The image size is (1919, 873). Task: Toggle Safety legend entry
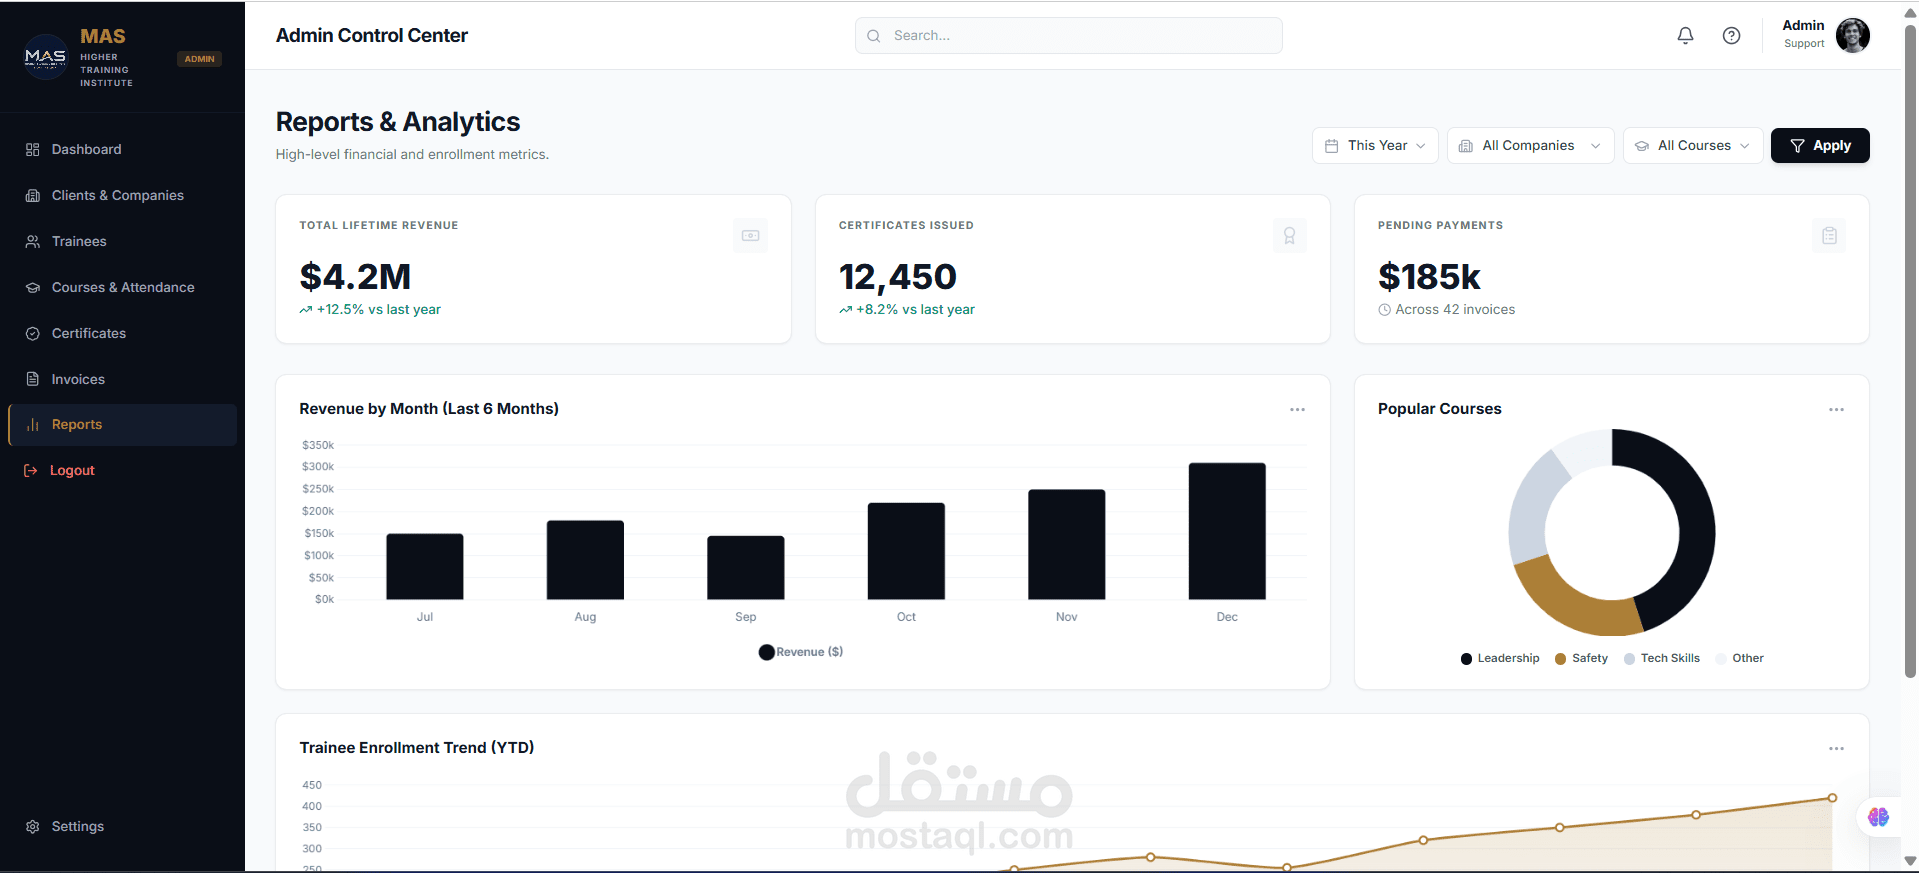(1581, 658)
